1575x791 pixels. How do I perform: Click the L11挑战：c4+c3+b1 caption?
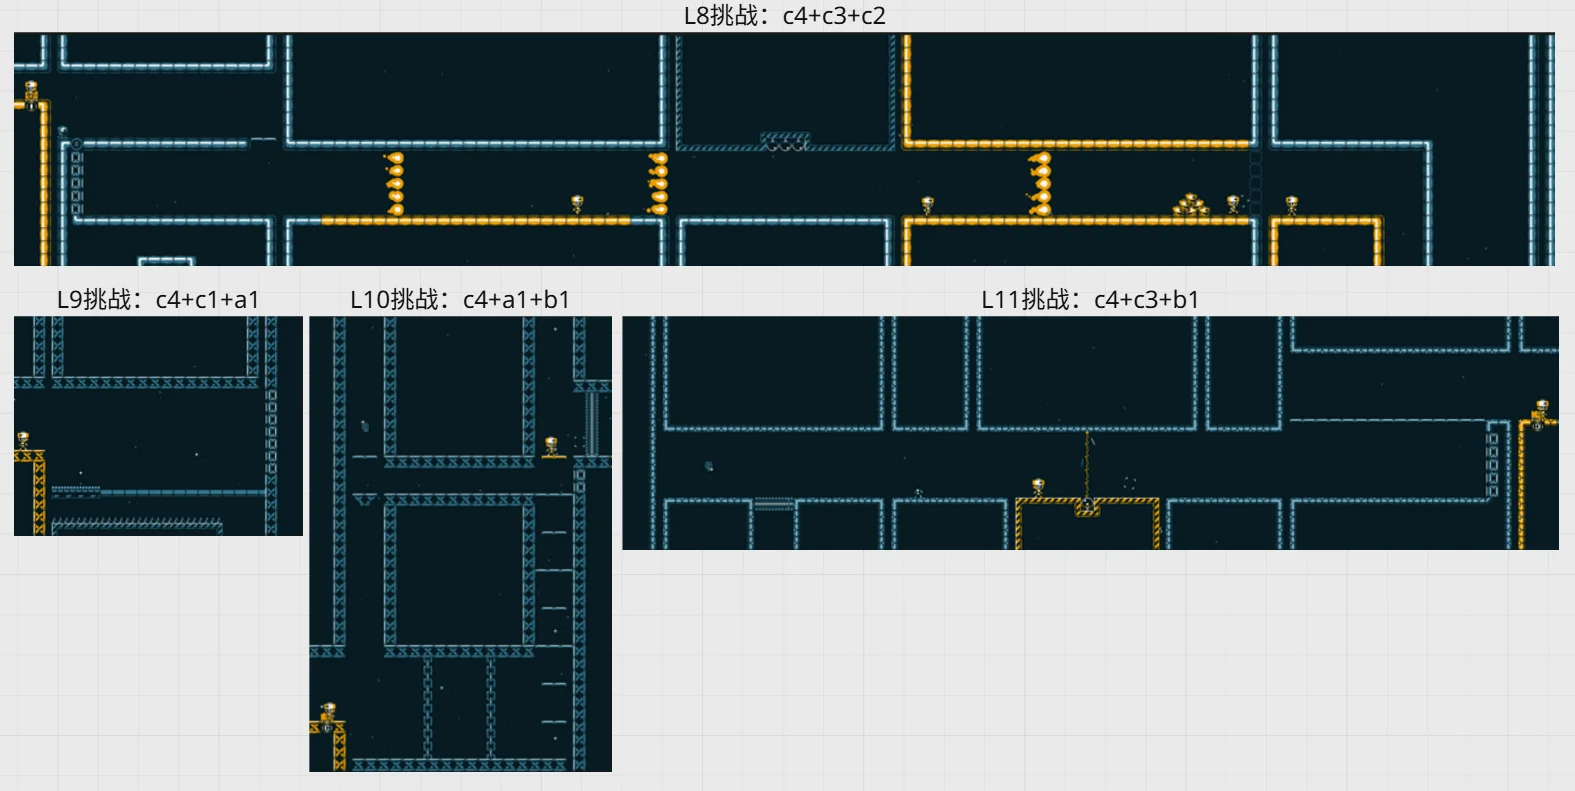1089,299
